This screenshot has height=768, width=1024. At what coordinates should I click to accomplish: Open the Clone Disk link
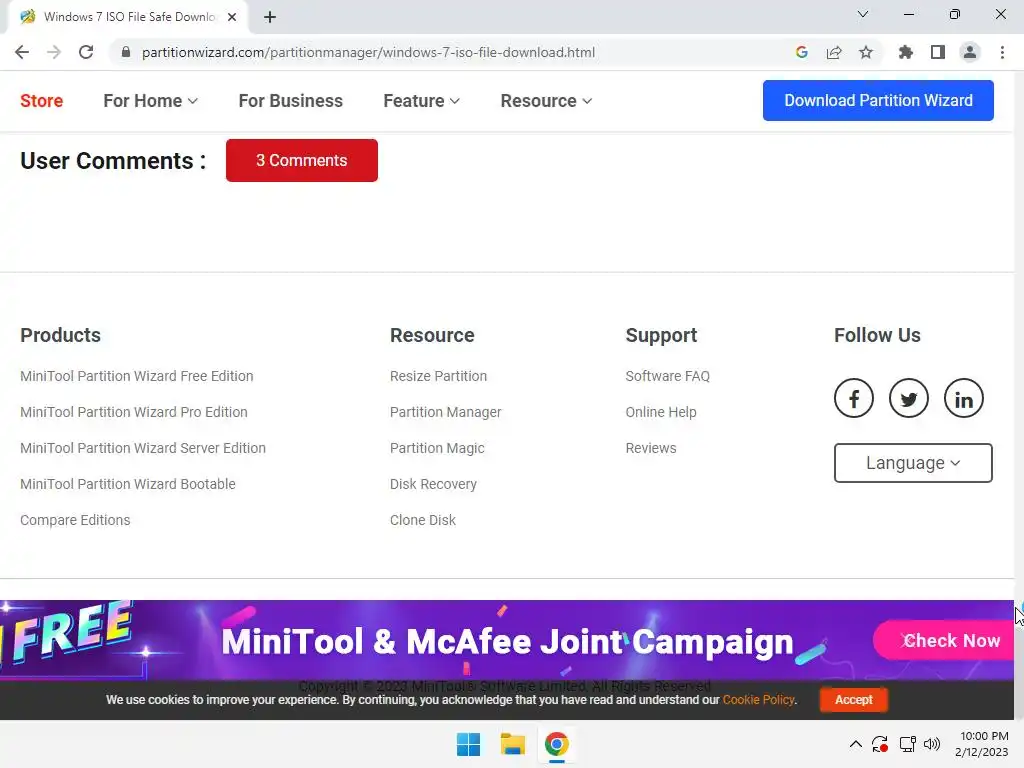(423, 520)
